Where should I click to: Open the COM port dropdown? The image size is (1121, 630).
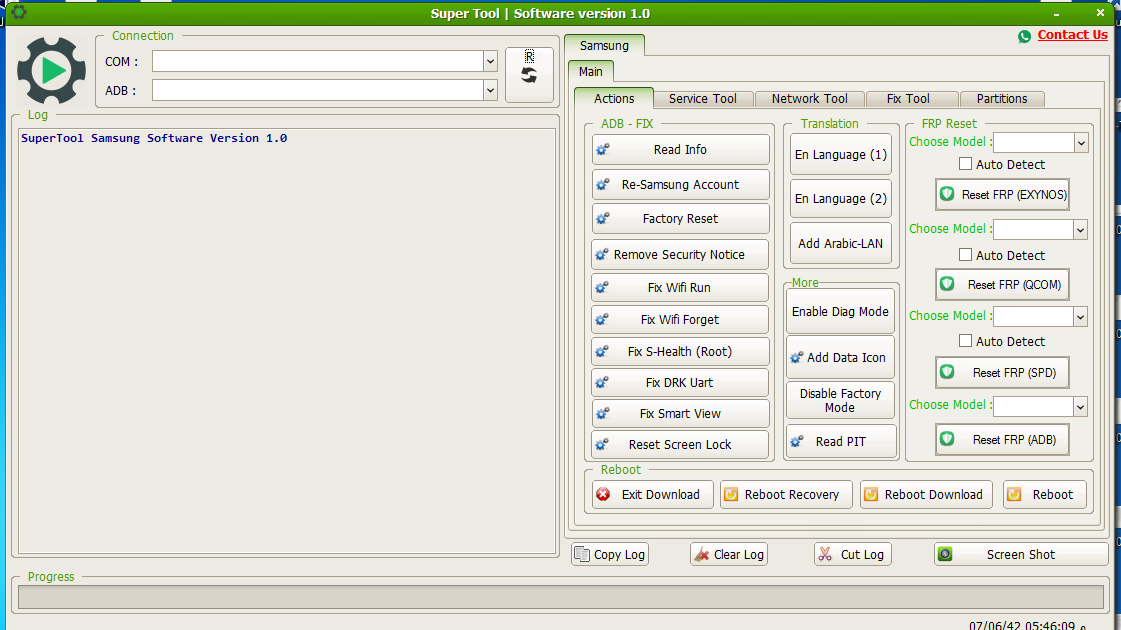490,61
